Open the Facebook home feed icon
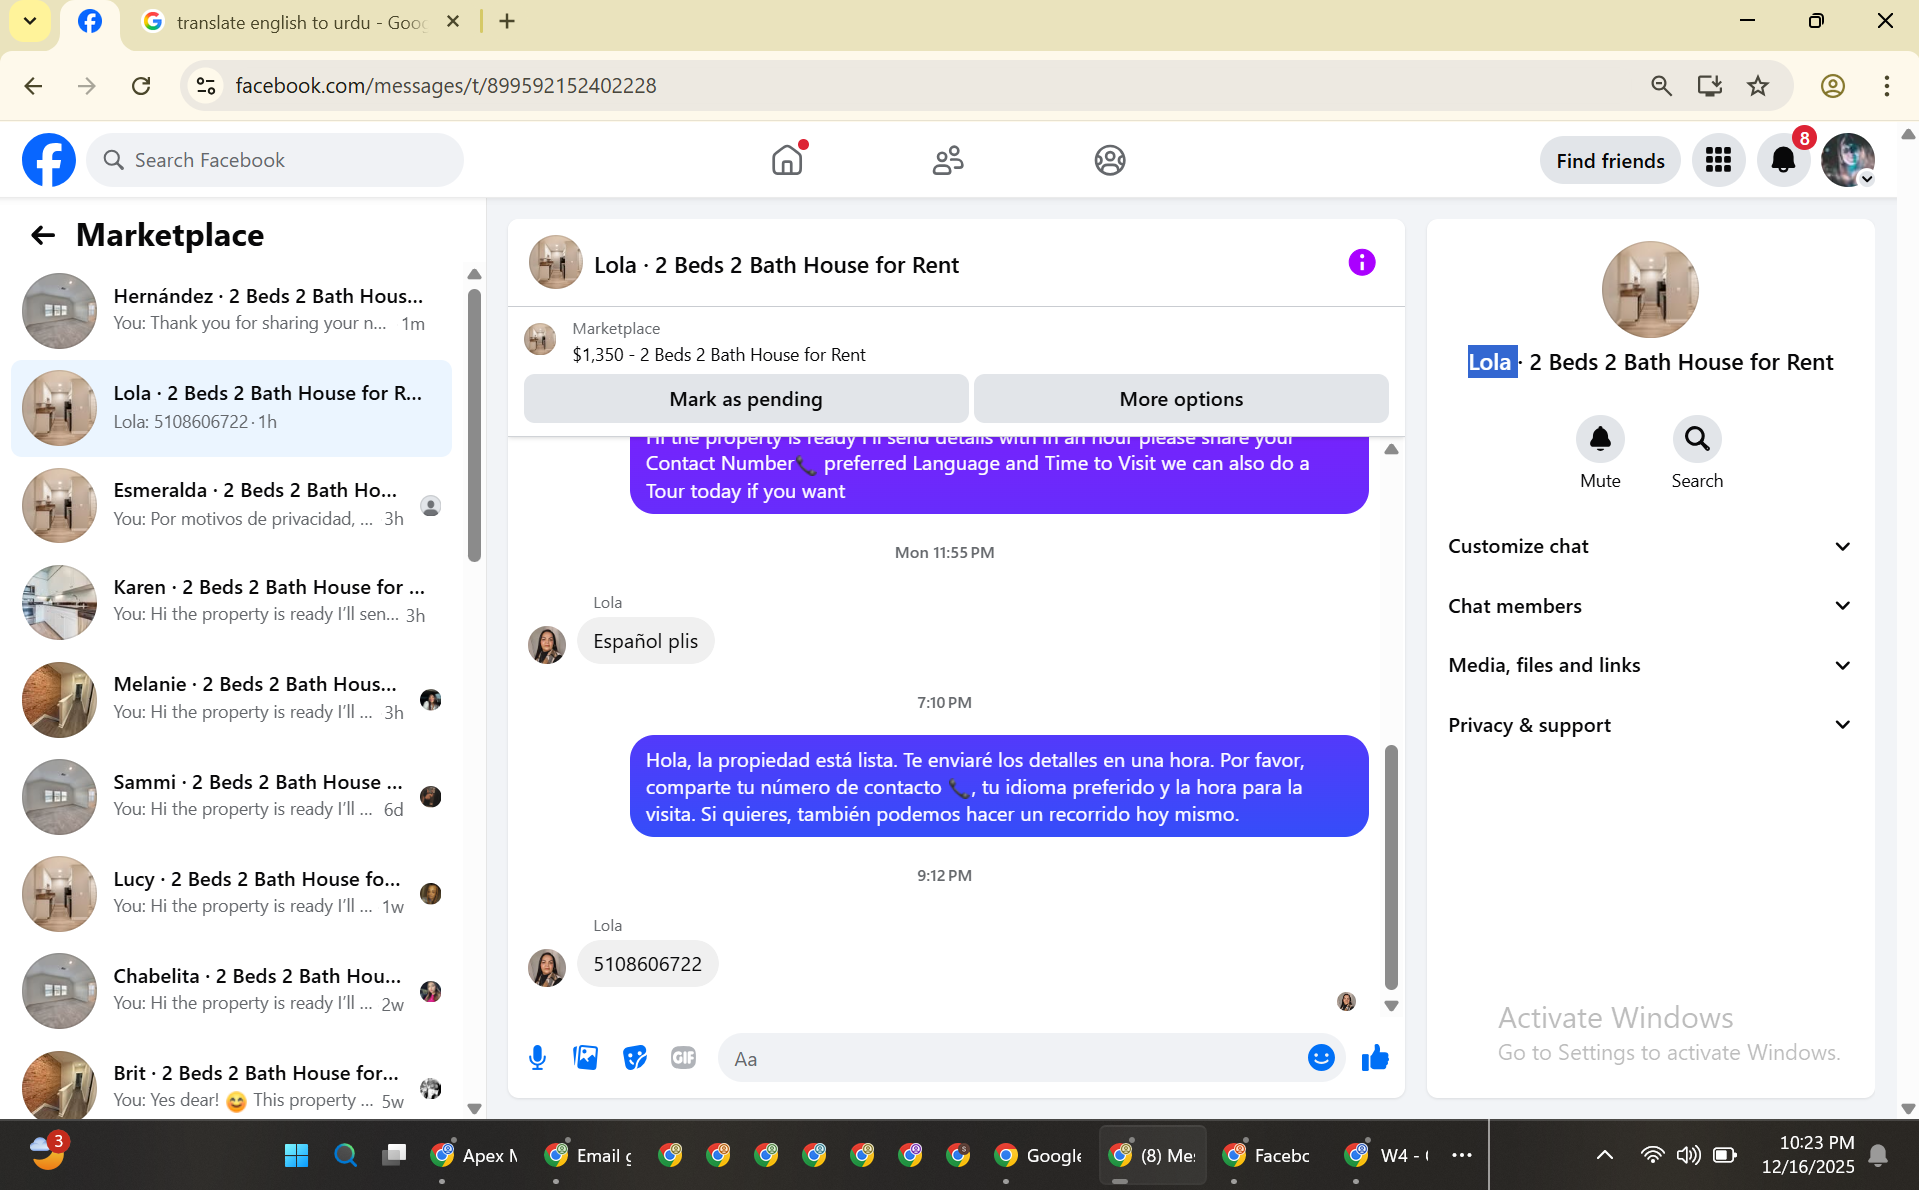Screen dimensions: 1919x1190 pos(788,160)
